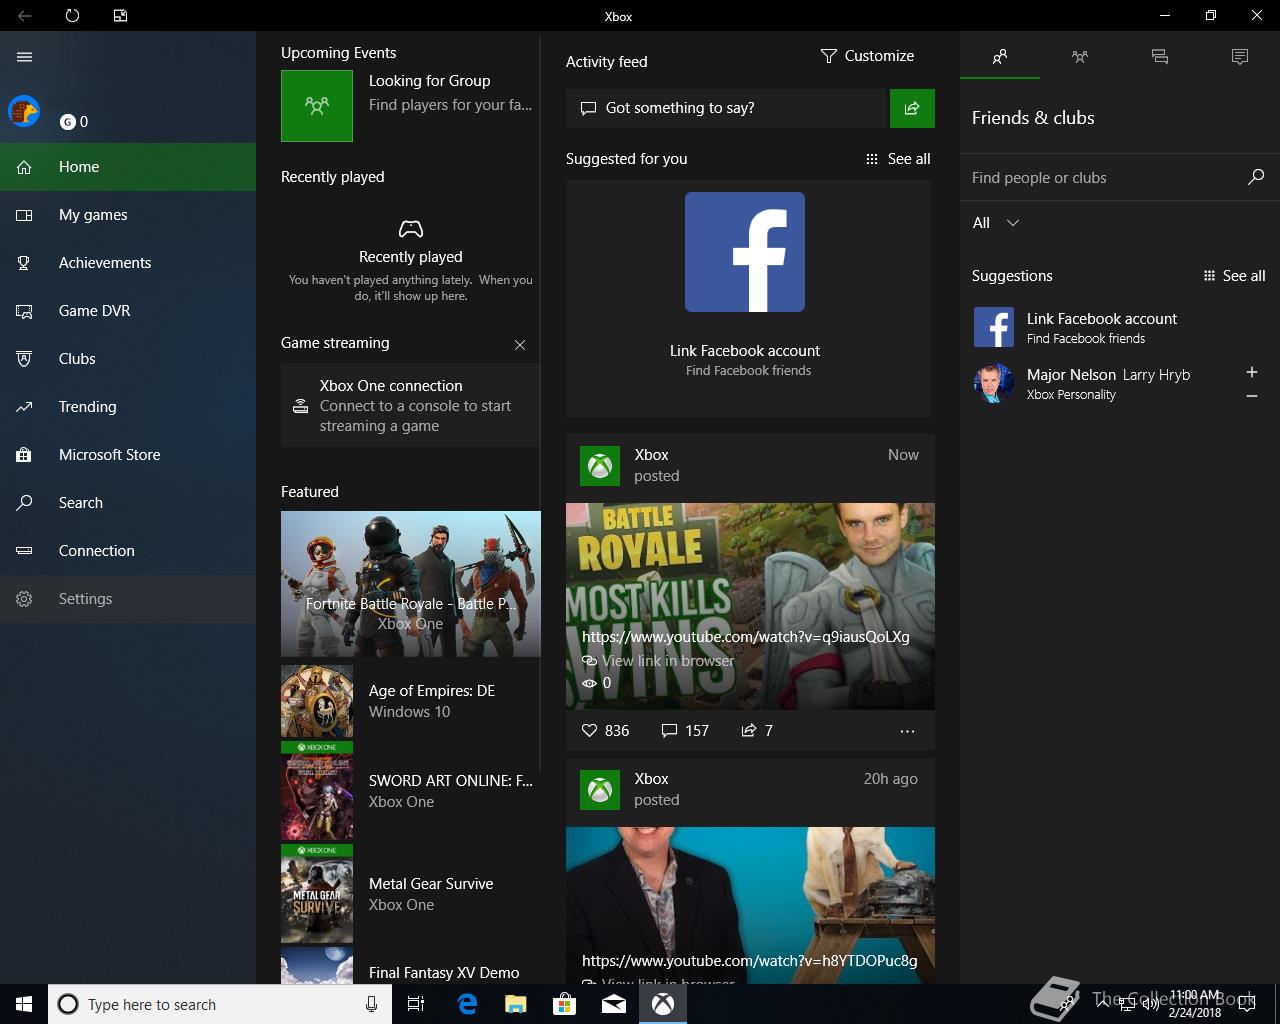Open Trending section
Image resolution: width=1280 pixels, height=1024 pixels.
point(128,407)
